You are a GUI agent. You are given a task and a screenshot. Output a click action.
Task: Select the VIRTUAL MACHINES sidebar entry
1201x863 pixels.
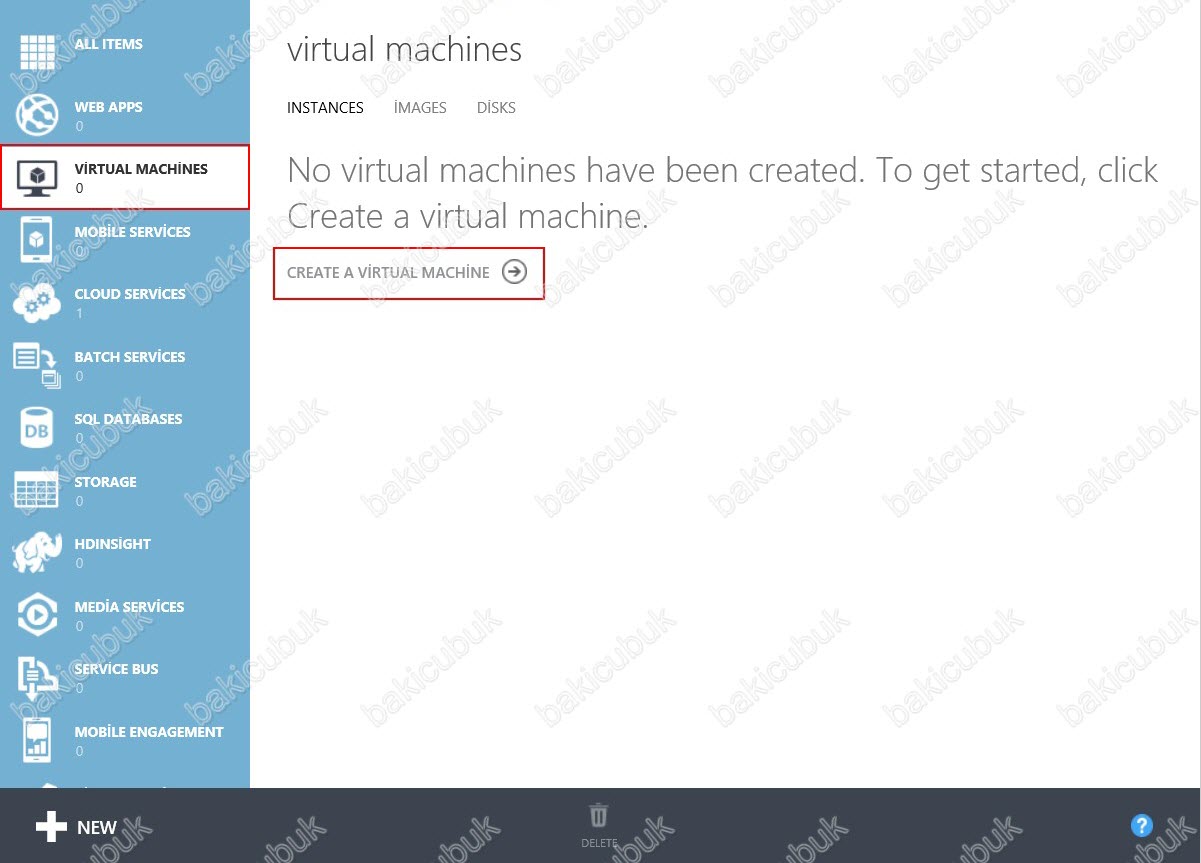tap(125, 177)
